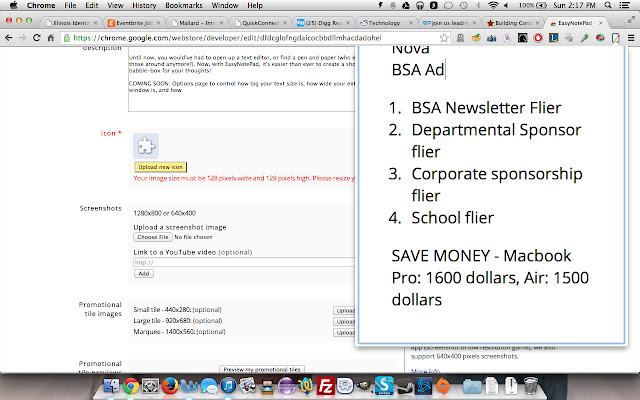Click the Add button under YouTube link
The width and height of the screenshot is (640, 400).
pyautogui.click(x=144, y=273)
